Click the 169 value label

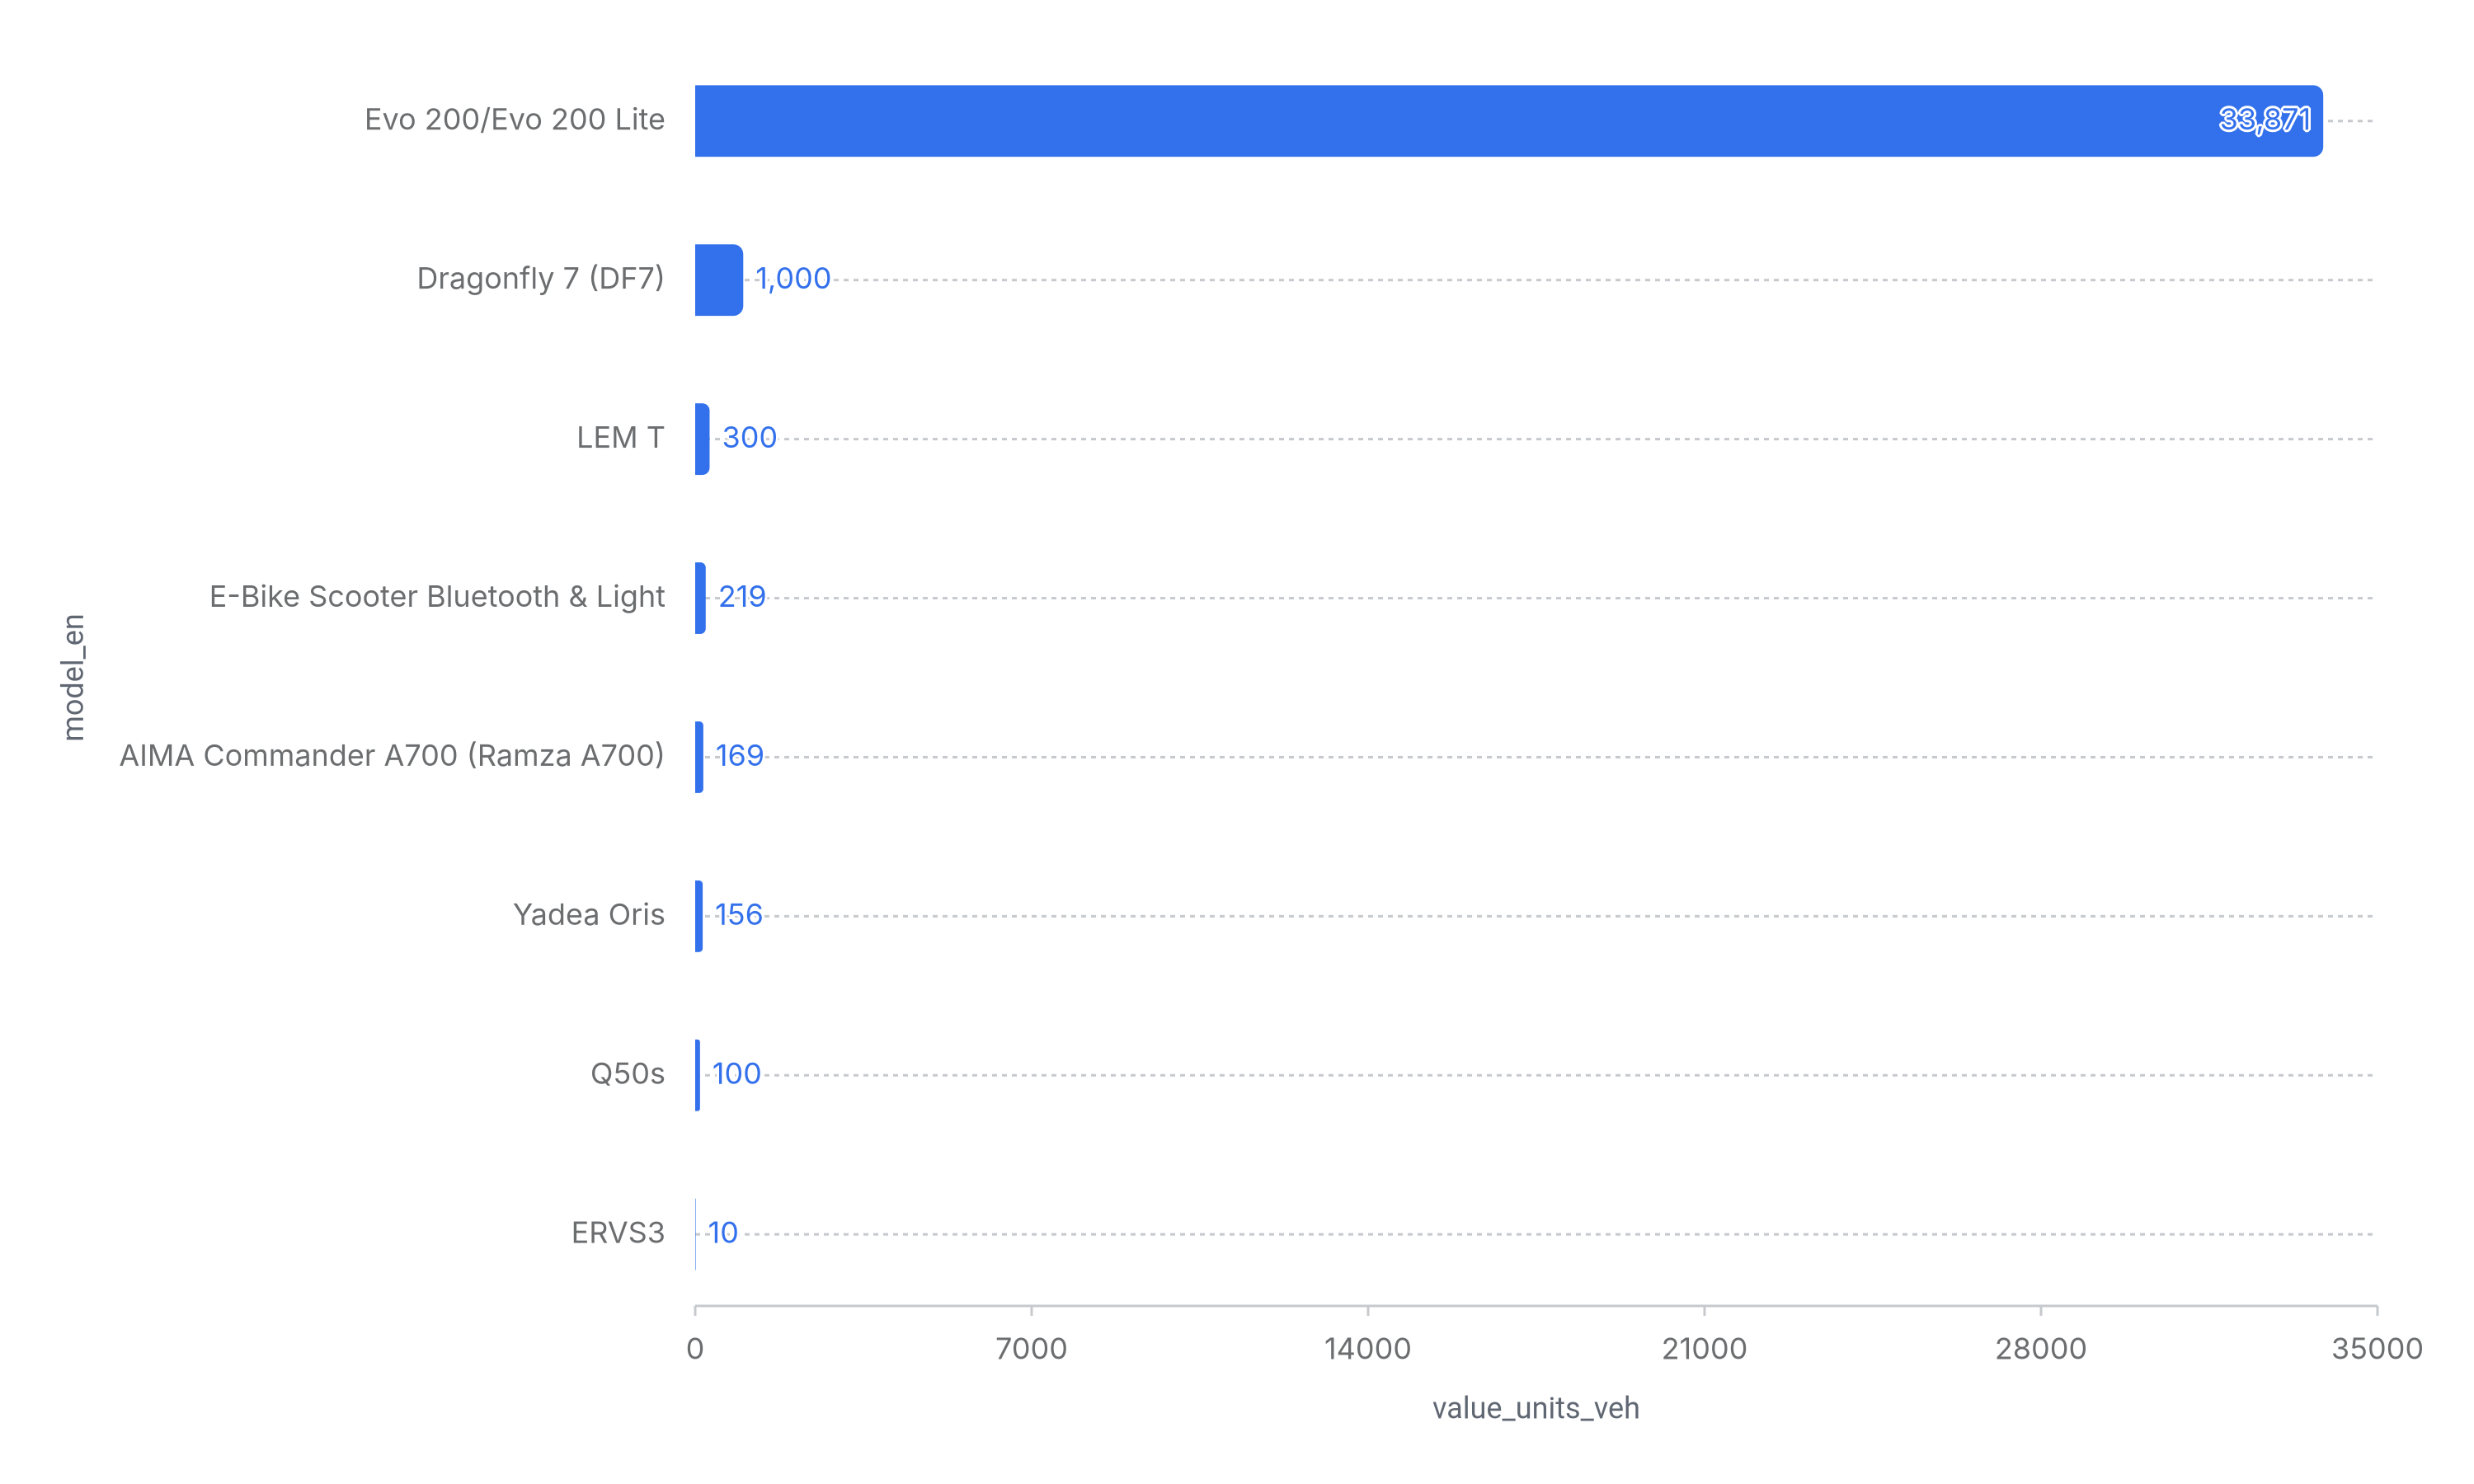click(x=739, y=756)
